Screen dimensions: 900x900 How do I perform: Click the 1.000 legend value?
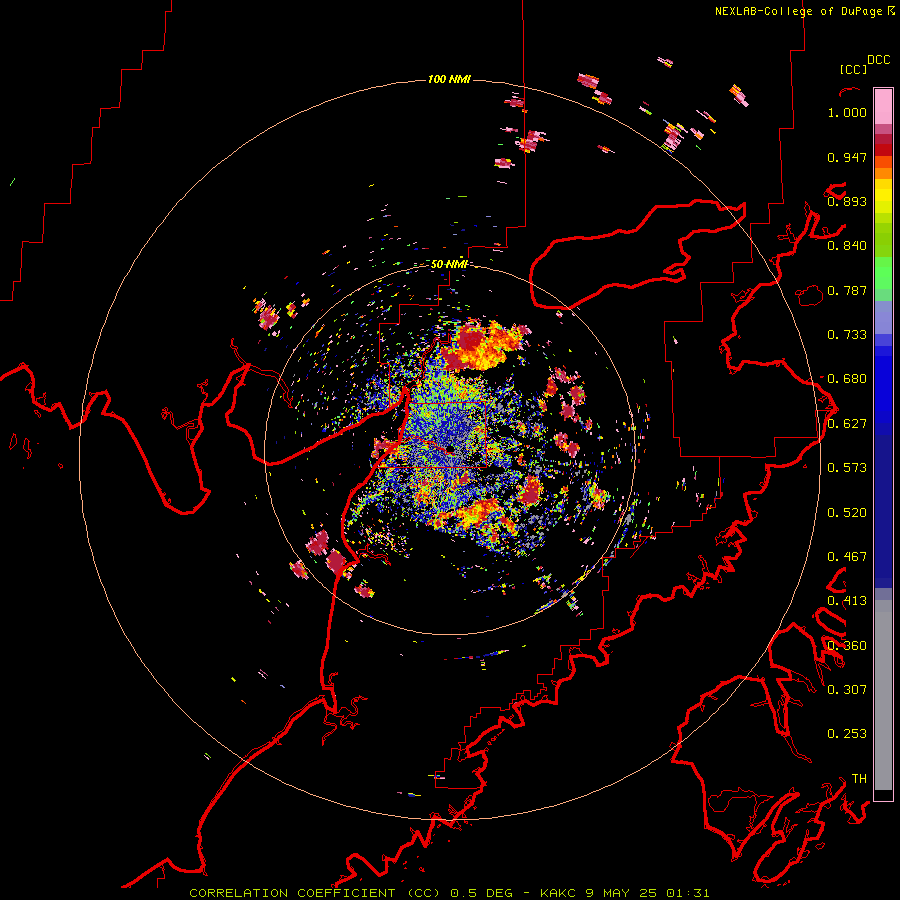click(x=847, y=113)
